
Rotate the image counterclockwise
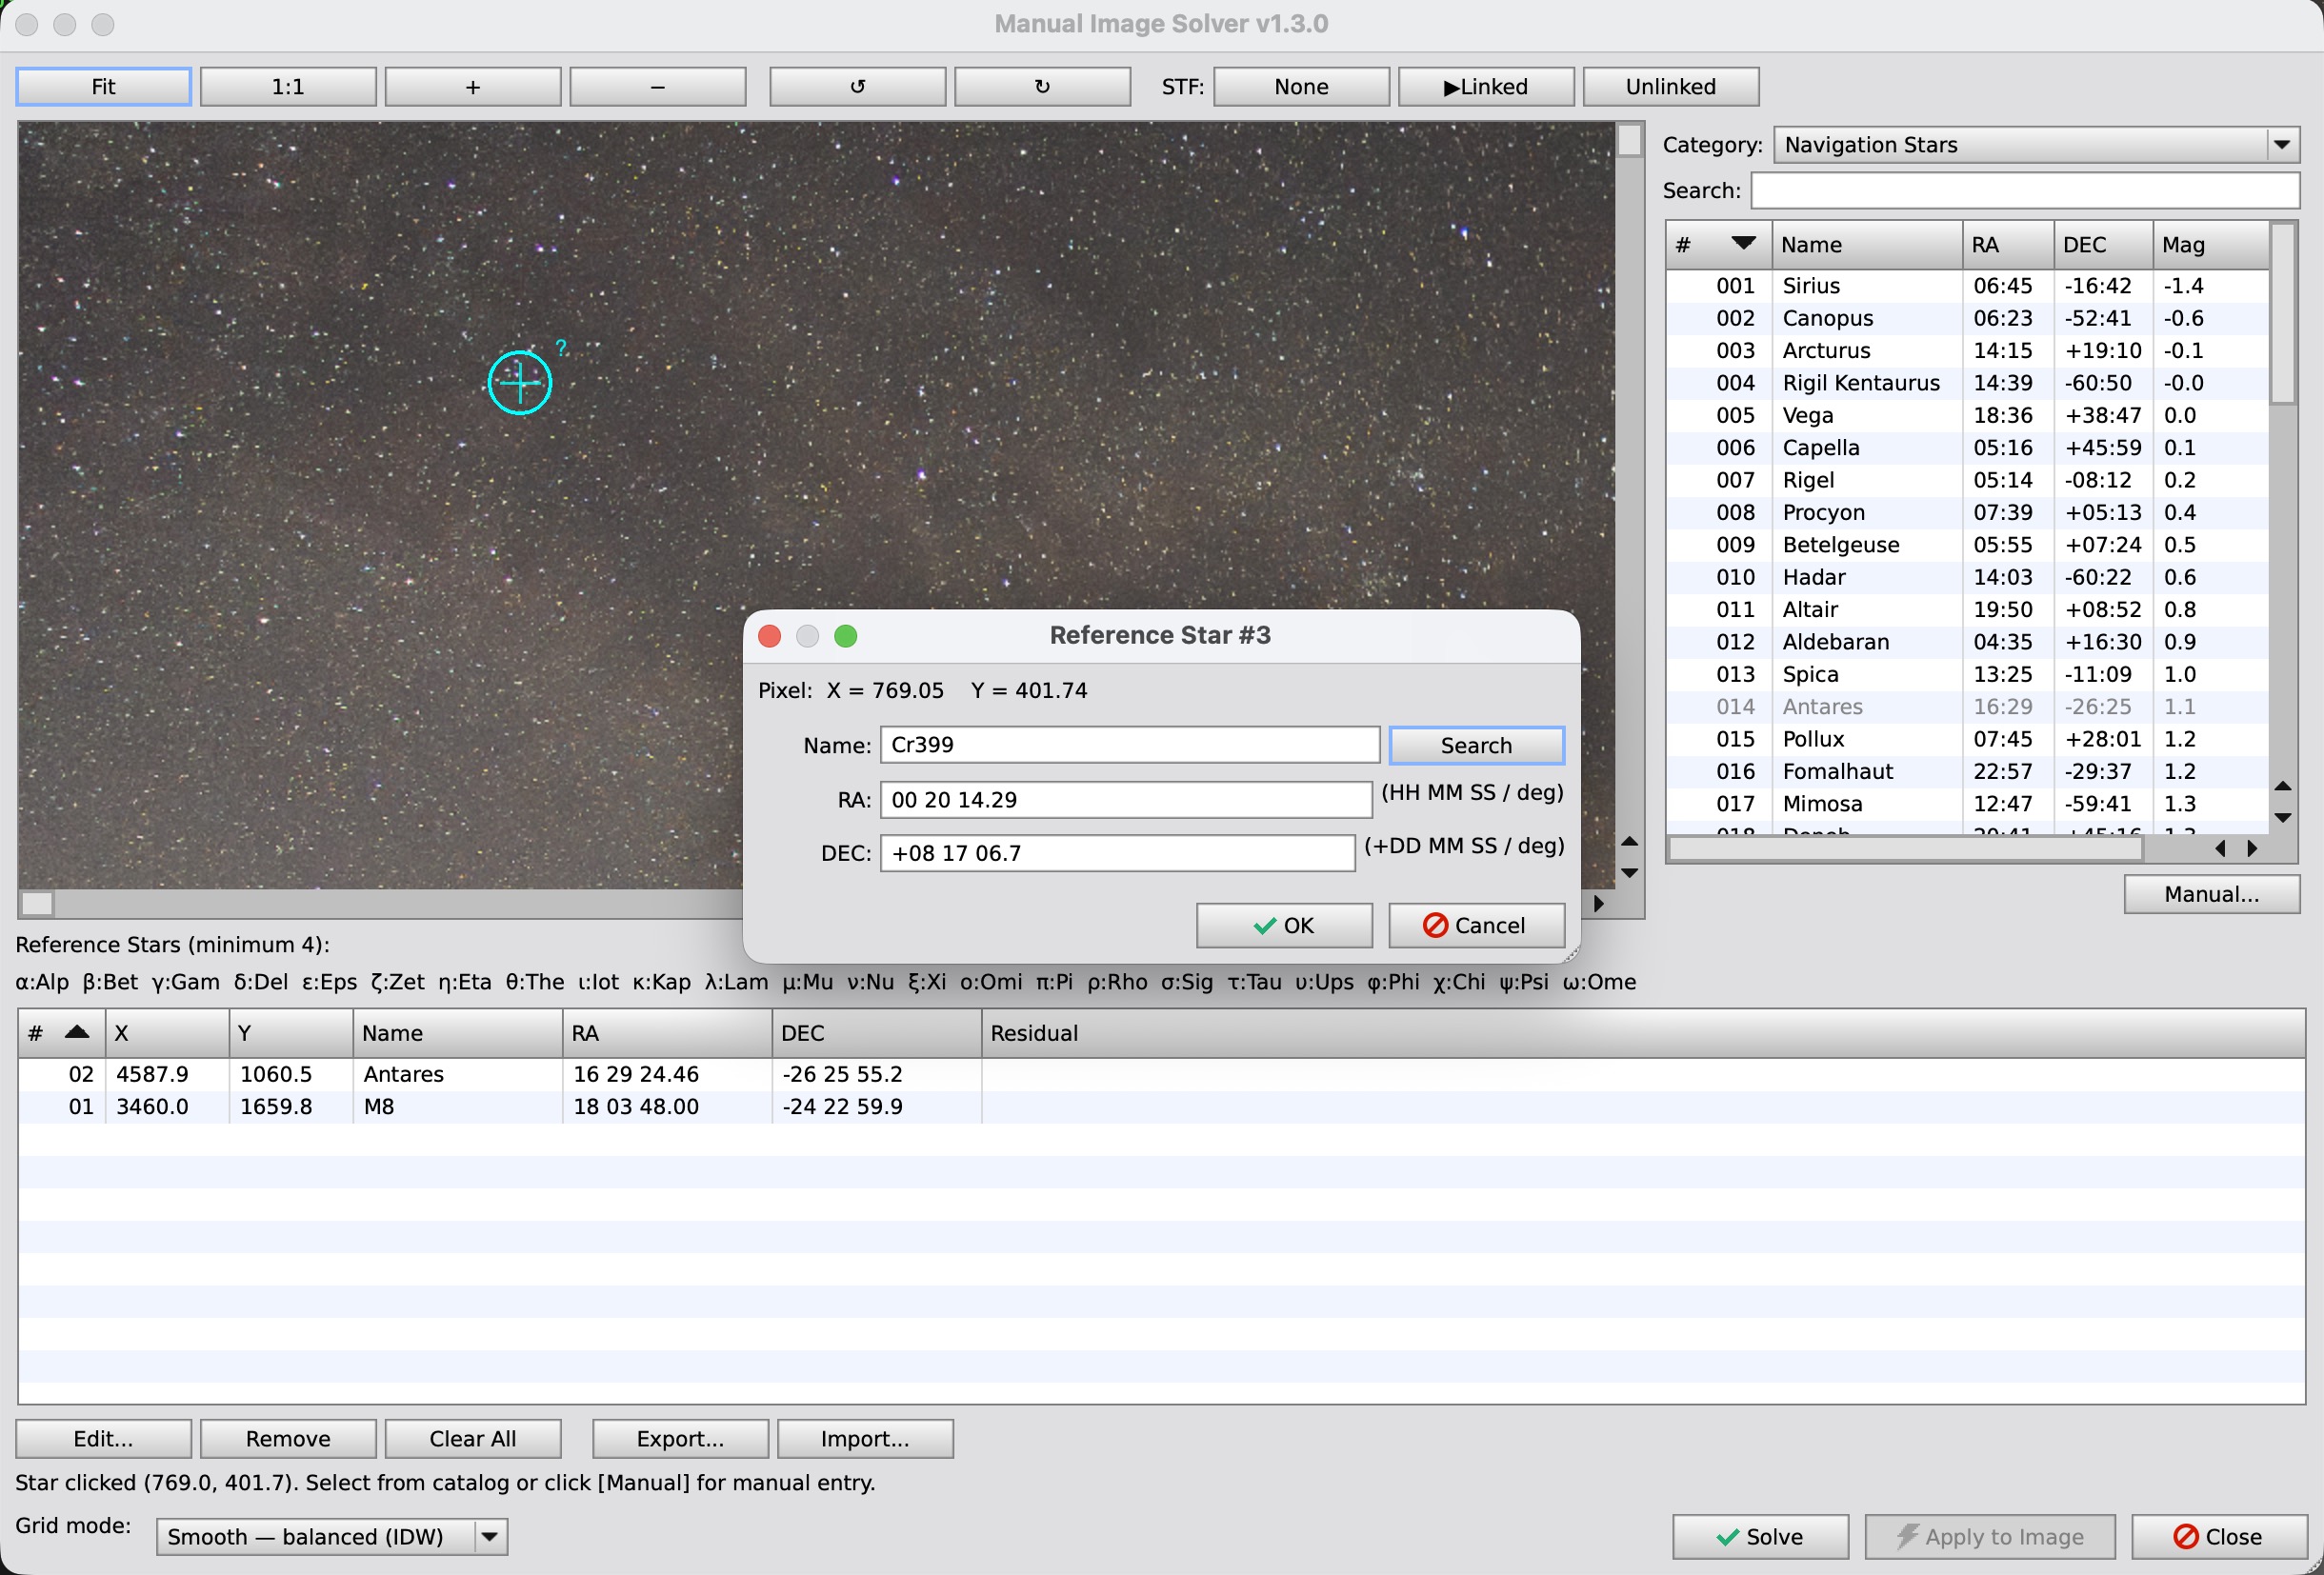[856, 86]
